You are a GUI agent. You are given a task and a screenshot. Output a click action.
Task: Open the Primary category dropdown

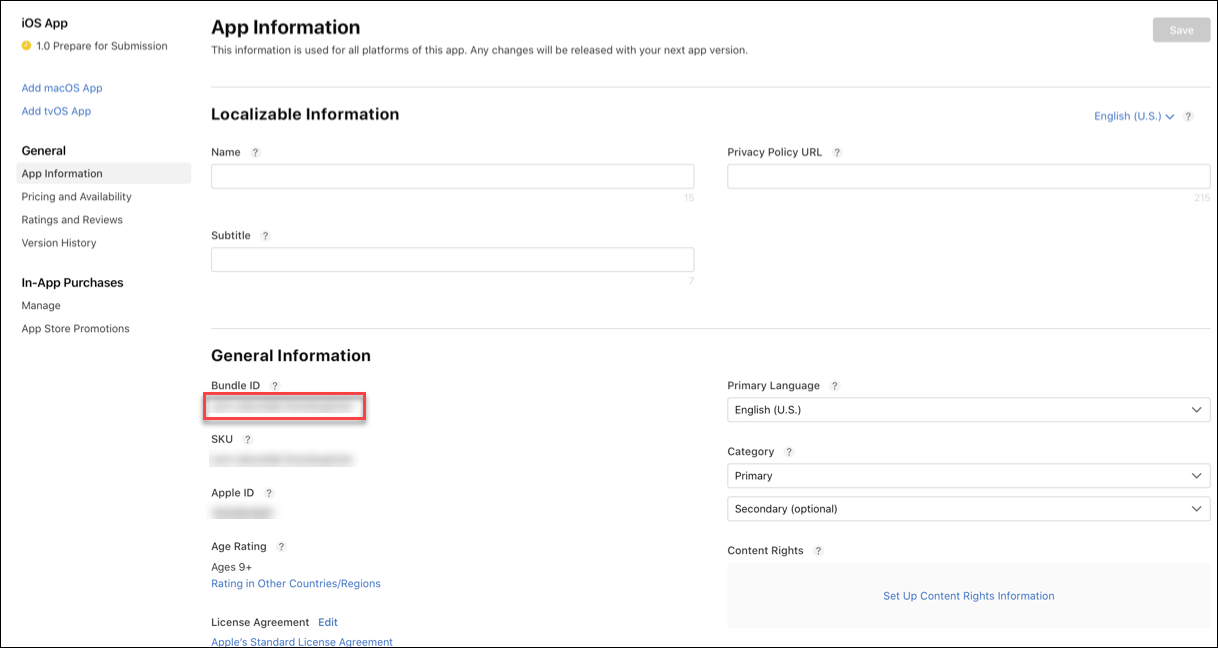tap(968, 476)
